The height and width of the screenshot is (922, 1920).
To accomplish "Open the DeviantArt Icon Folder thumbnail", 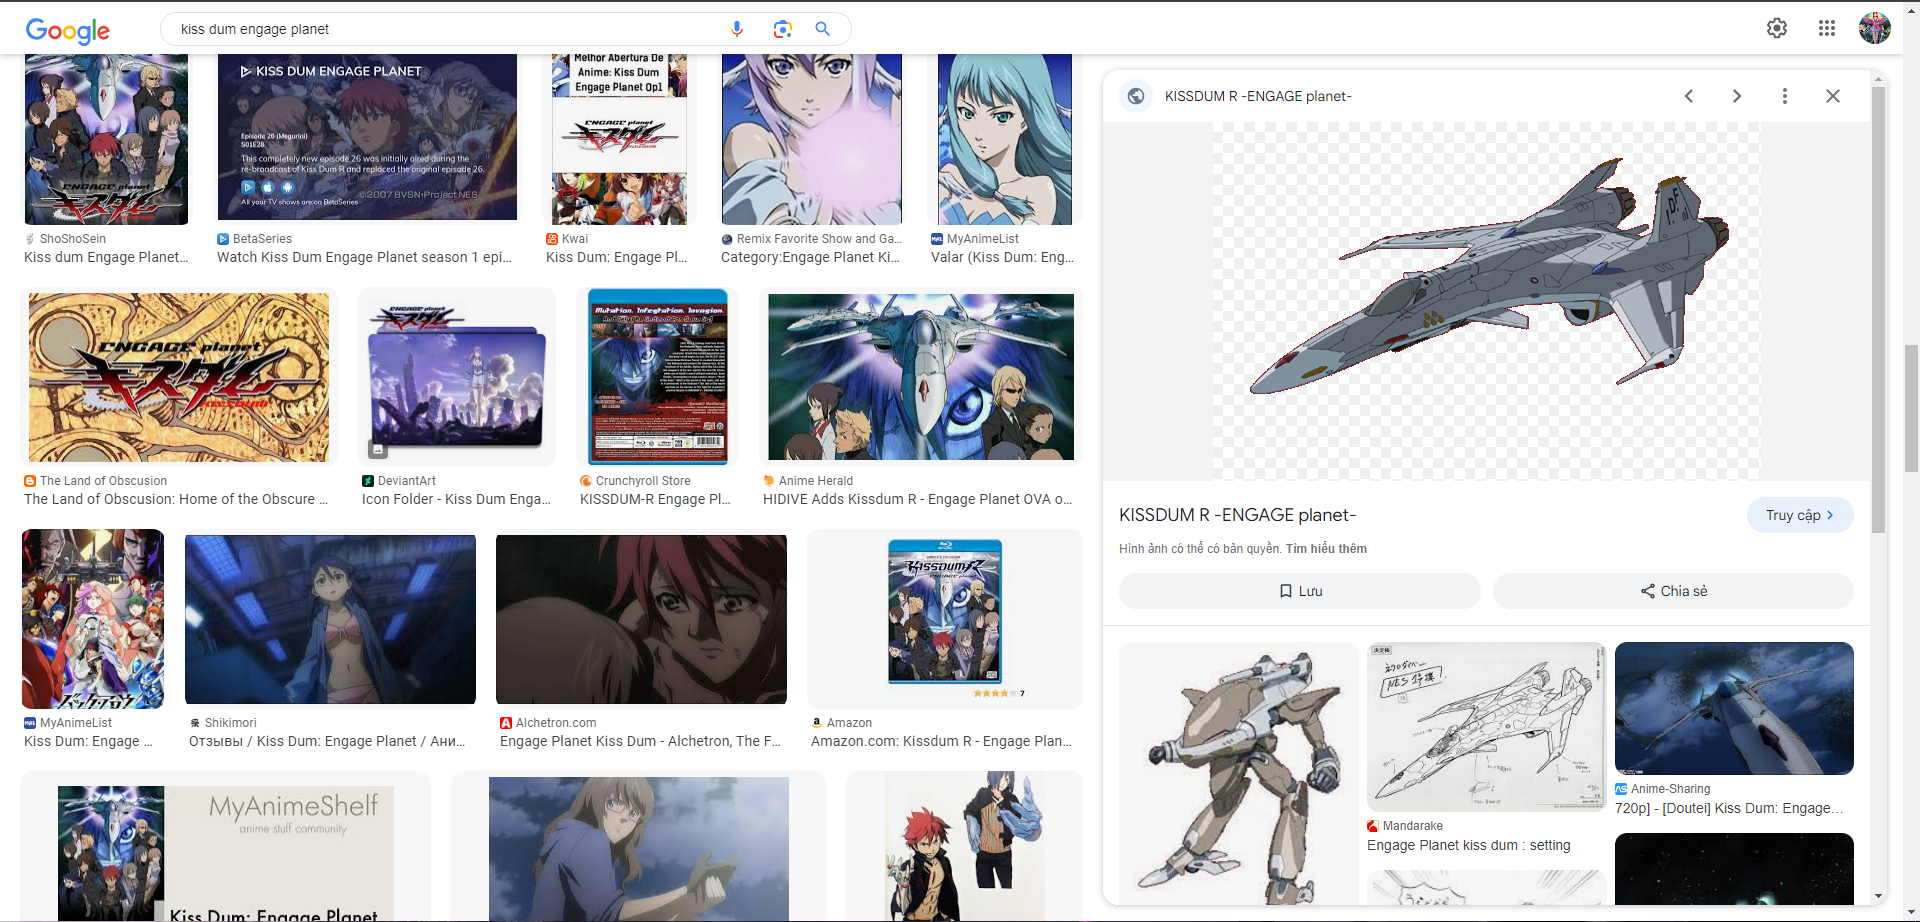I will (457, 377).
